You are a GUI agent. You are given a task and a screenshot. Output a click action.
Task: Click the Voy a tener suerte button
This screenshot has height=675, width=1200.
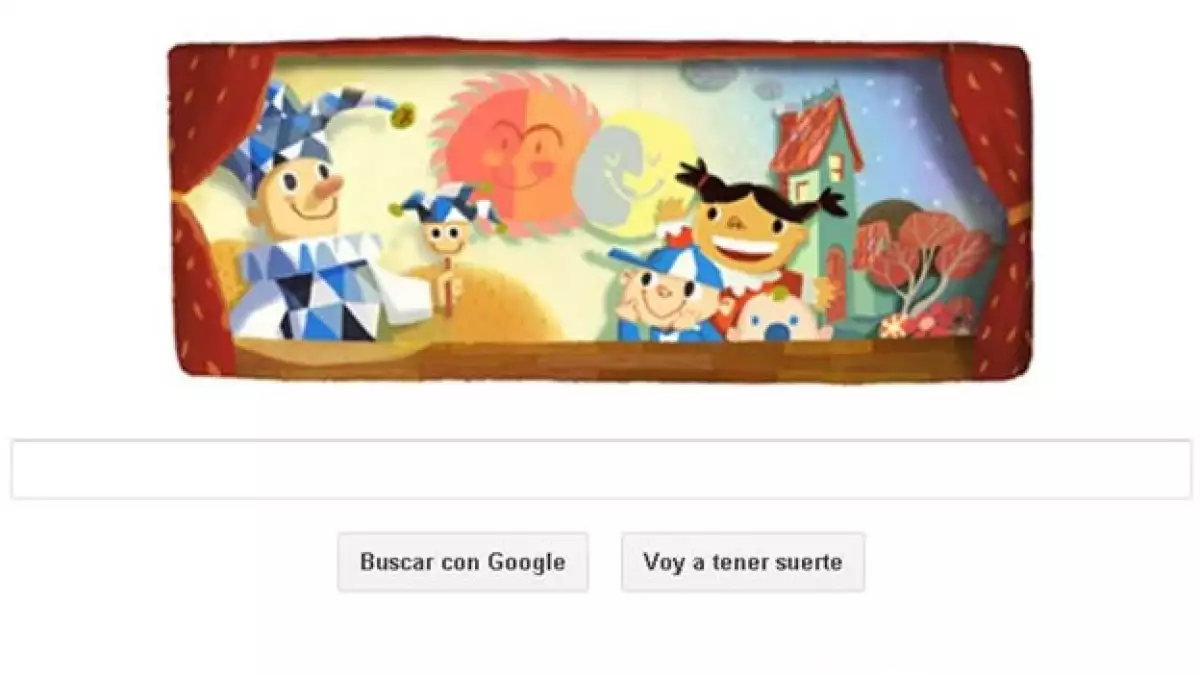click(x=743, y=562)
